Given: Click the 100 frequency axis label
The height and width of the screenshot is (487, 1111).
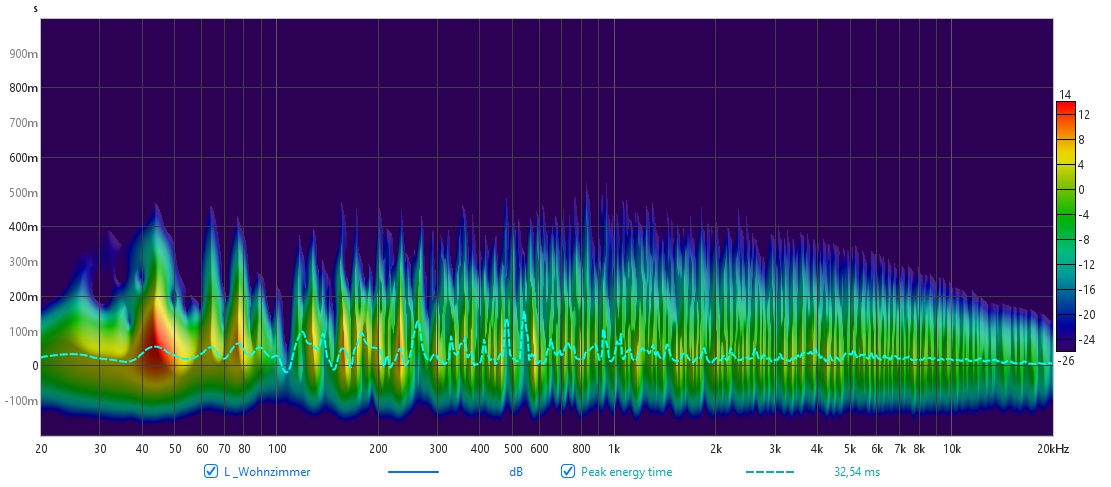Looking at the screenshot, I should point(277,449).
